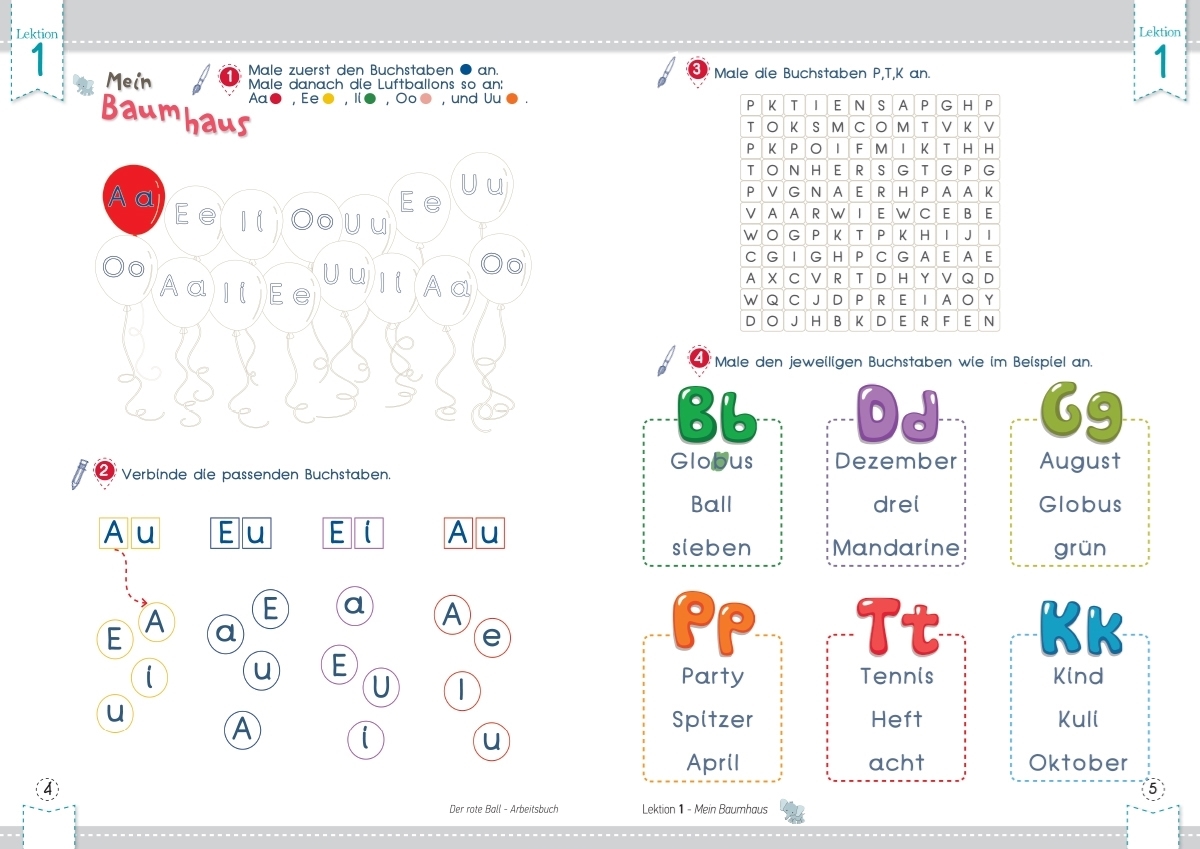Viewport: 1200px width, 849px height.
Task: Select the red-bordered Au letter box
Action: pos(474,533)
